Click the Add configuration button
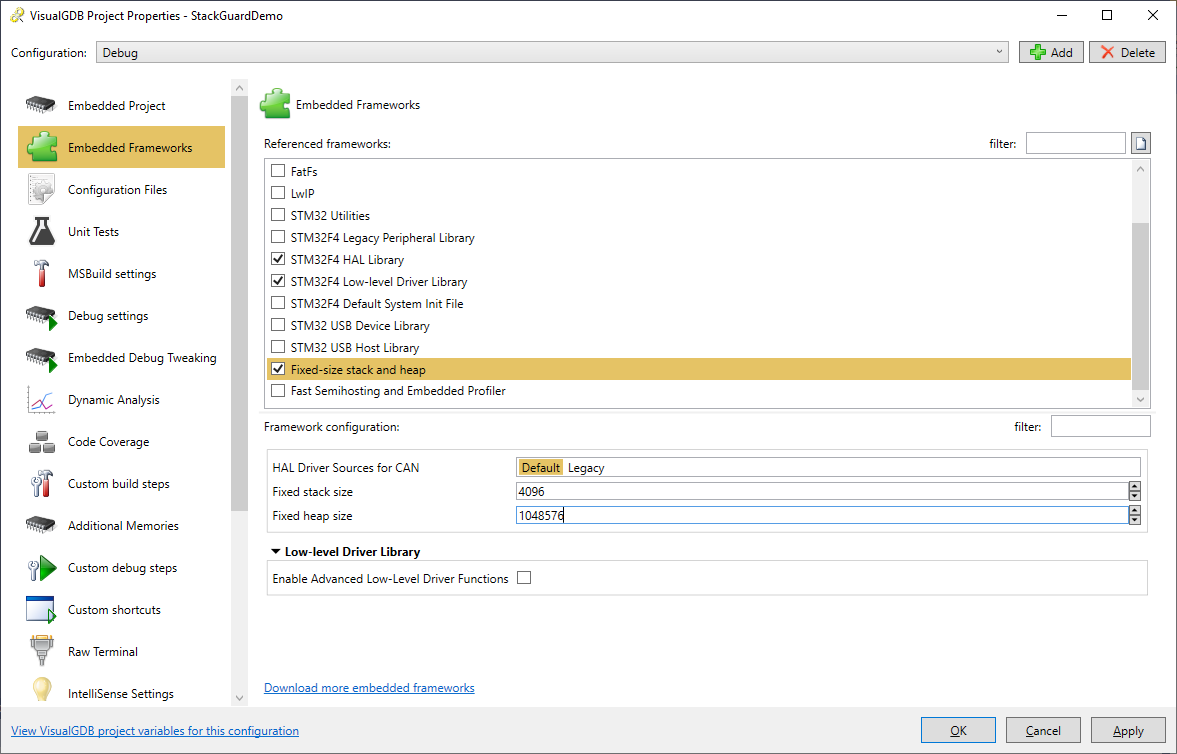Screen dimensions: 1177x754 [1051, 52]
